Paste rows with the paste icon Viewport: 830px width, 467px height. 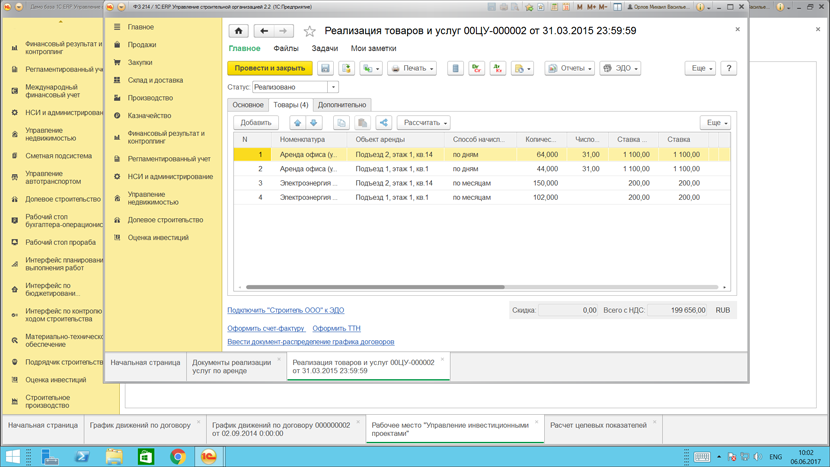point(363,123)
